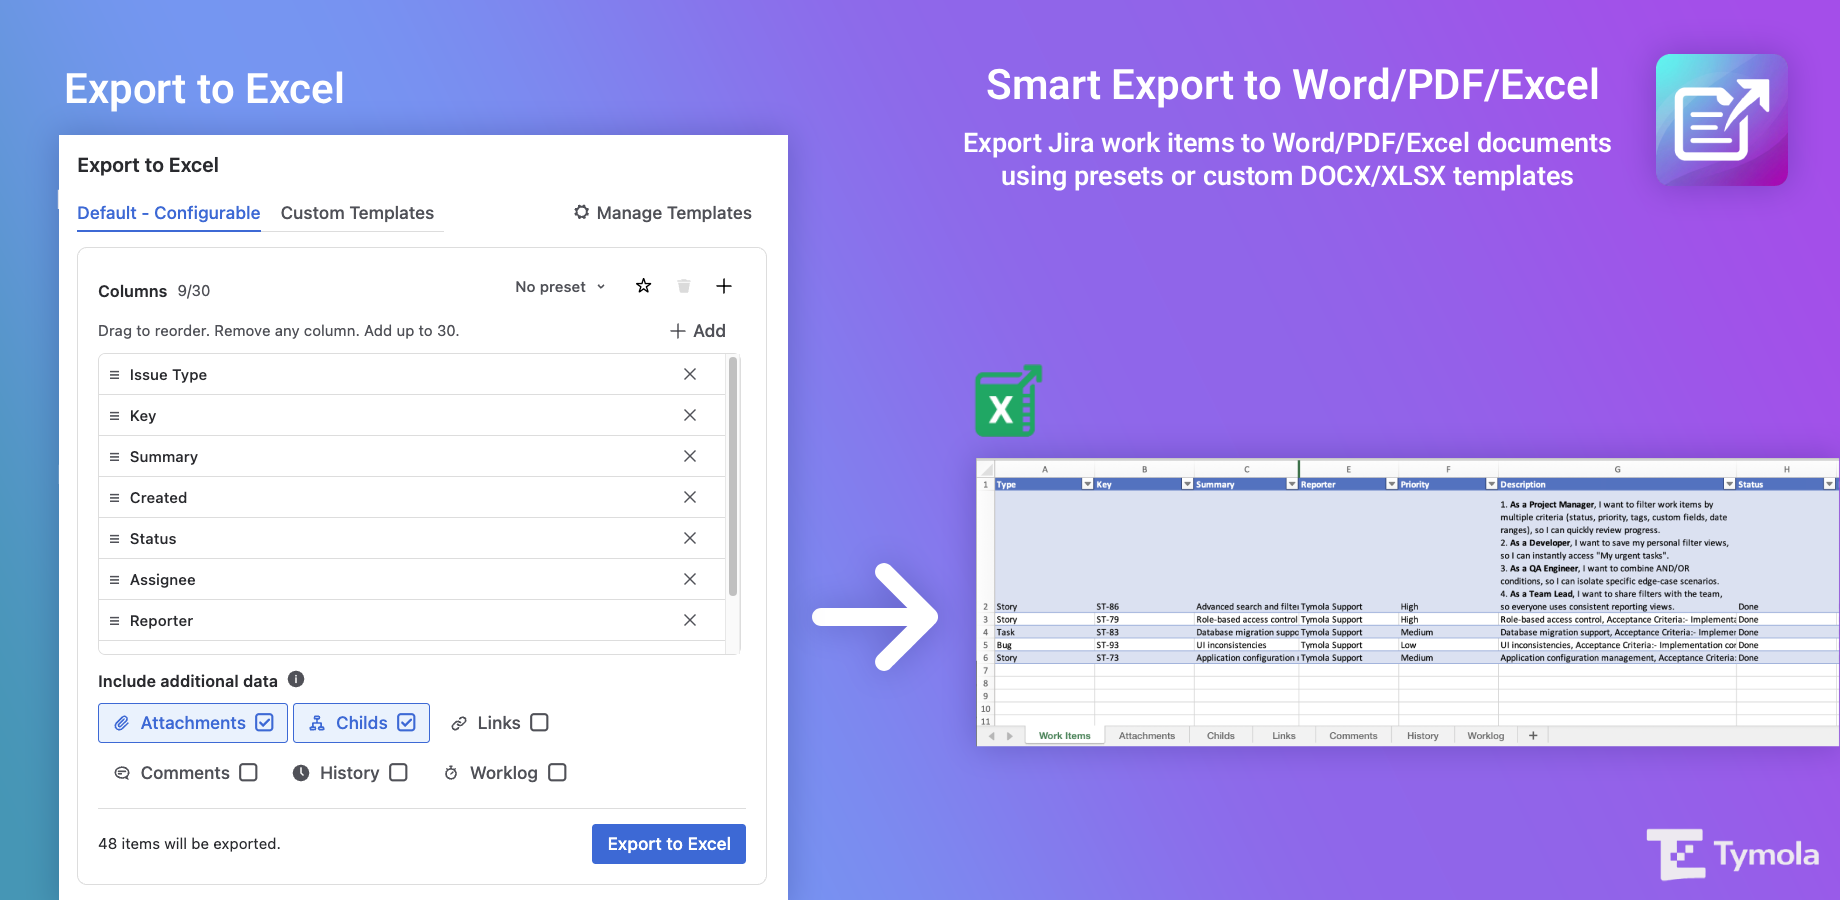
Task: Click the Bug type cell
Action: 1045,645
